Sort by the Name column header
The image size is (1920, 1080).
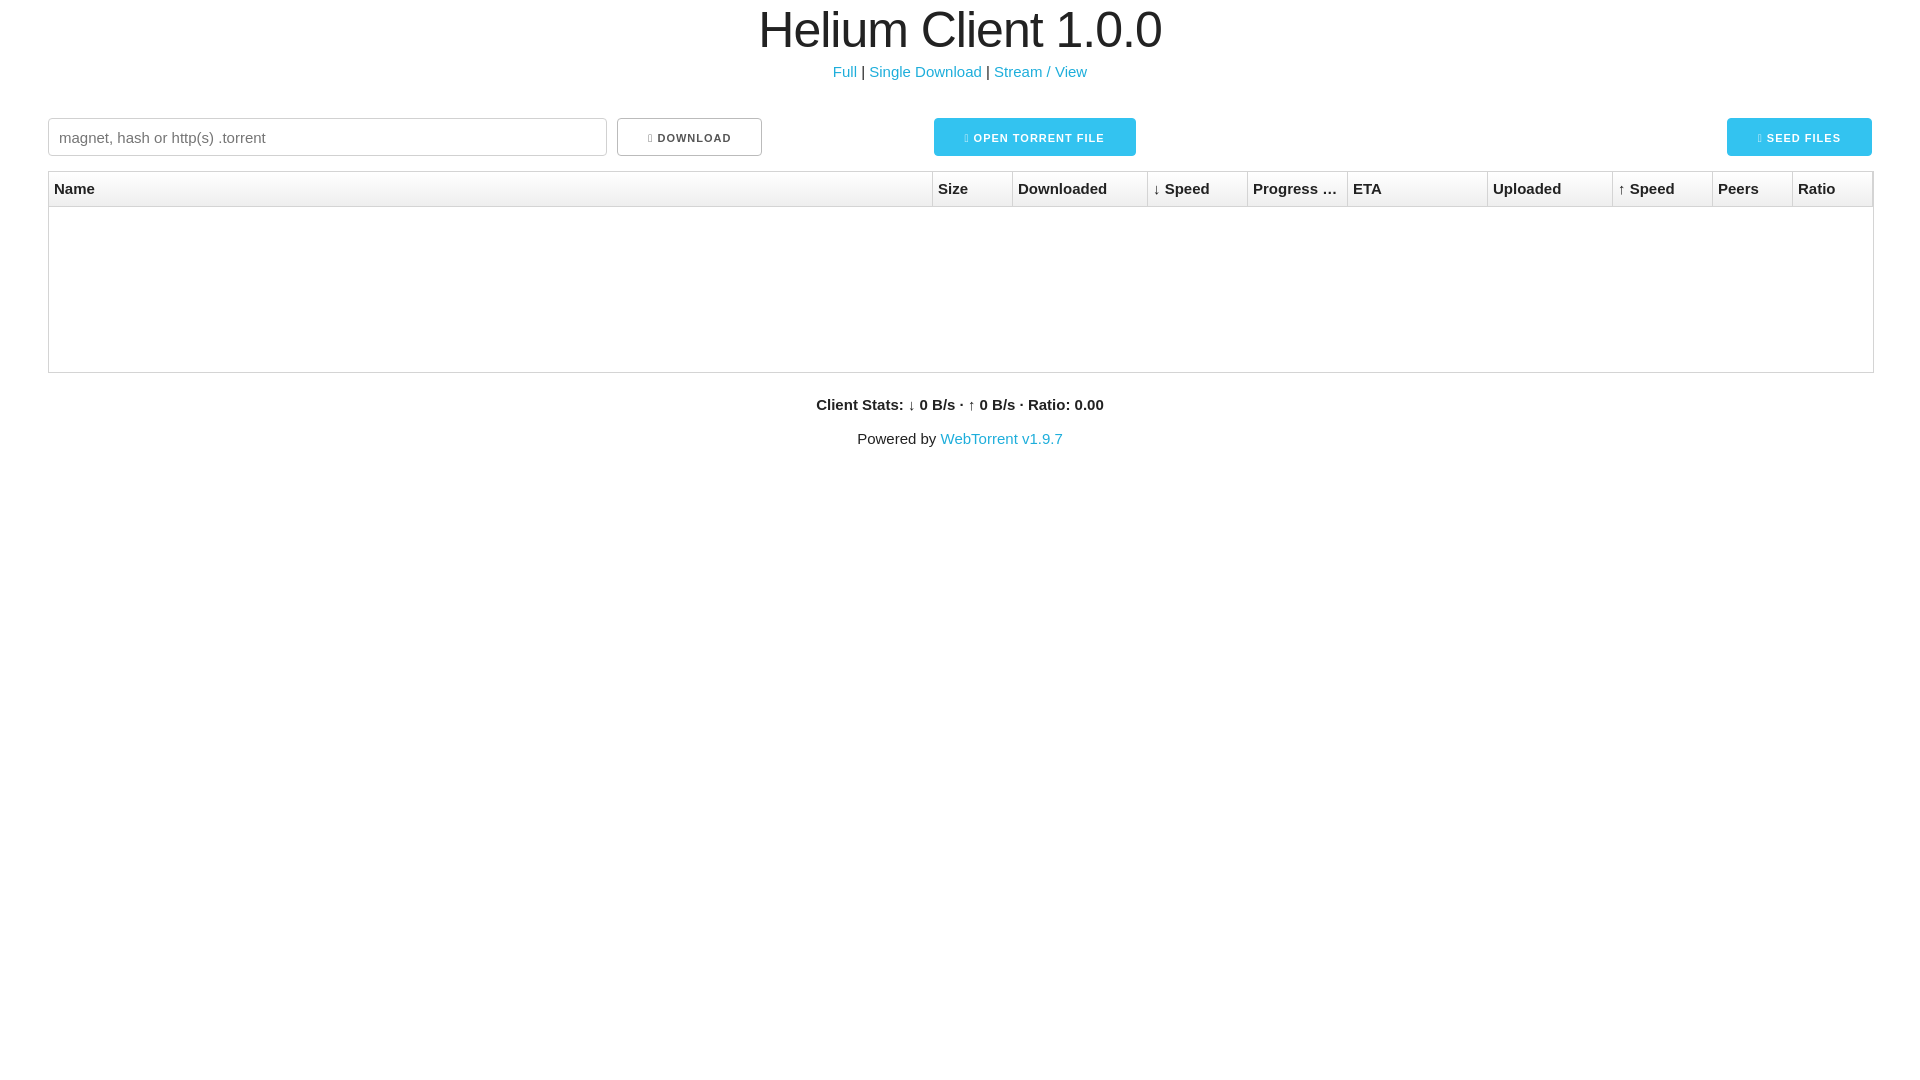tap(490, 189)
